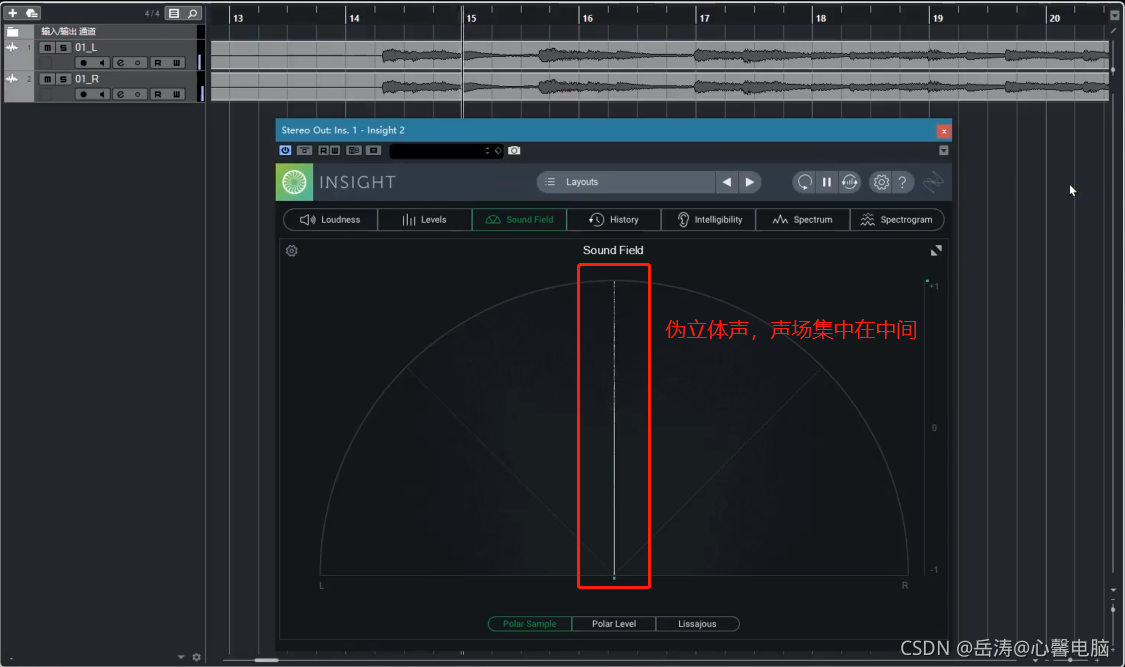Open track list settings gear at bottom
The height and width of the screenshot is (667, 1125).
pos(197,657)
